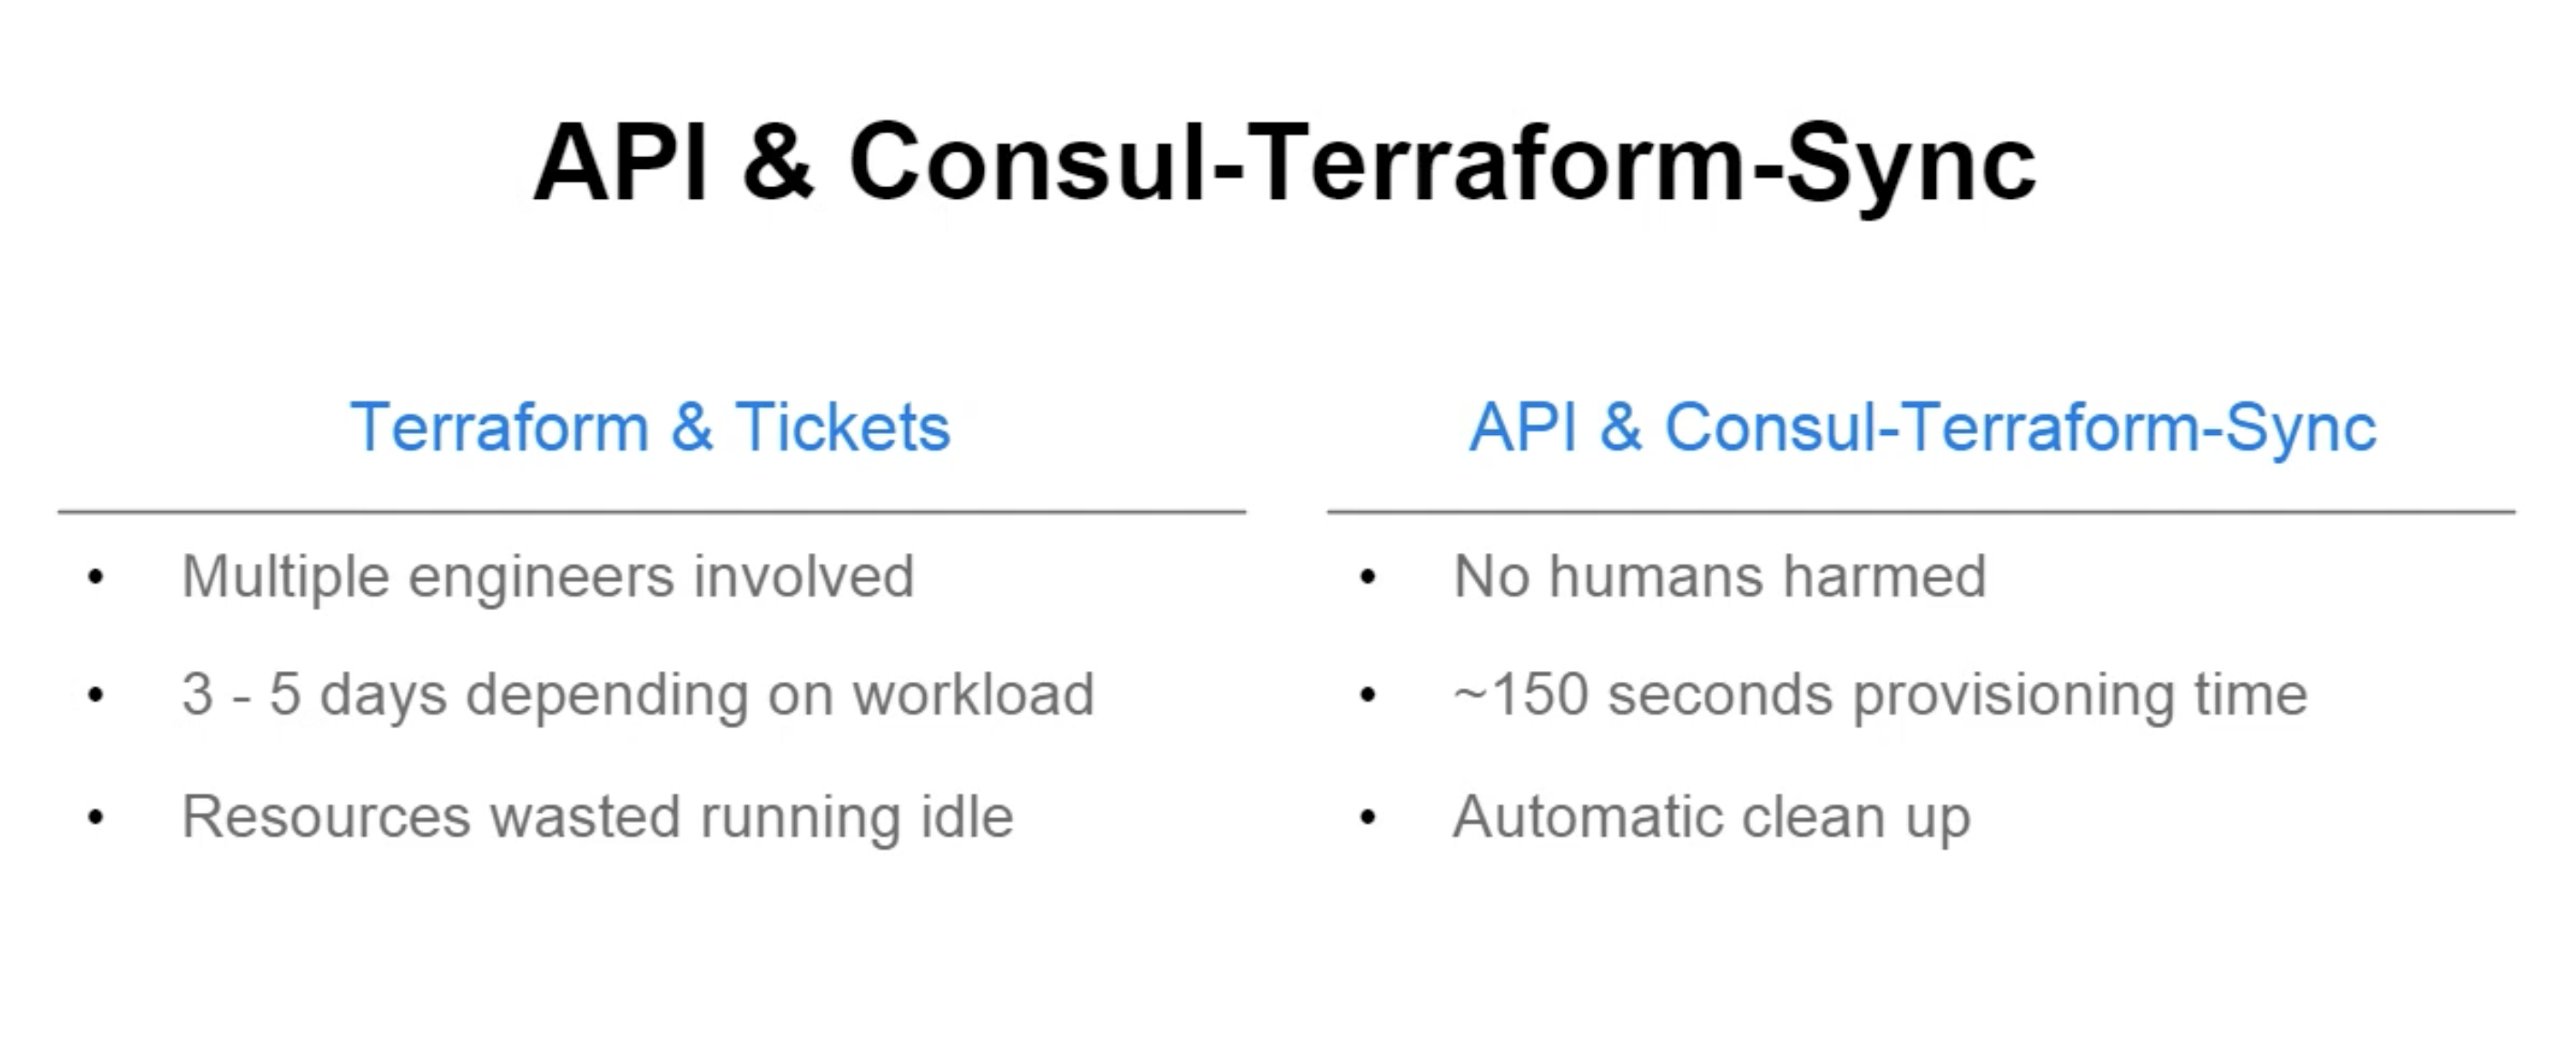The height and width of the screenshot is (1037, 2576).
Task: Click the bullet dot before "Resources wasted running idle"
Action: [x=96, y=818]
